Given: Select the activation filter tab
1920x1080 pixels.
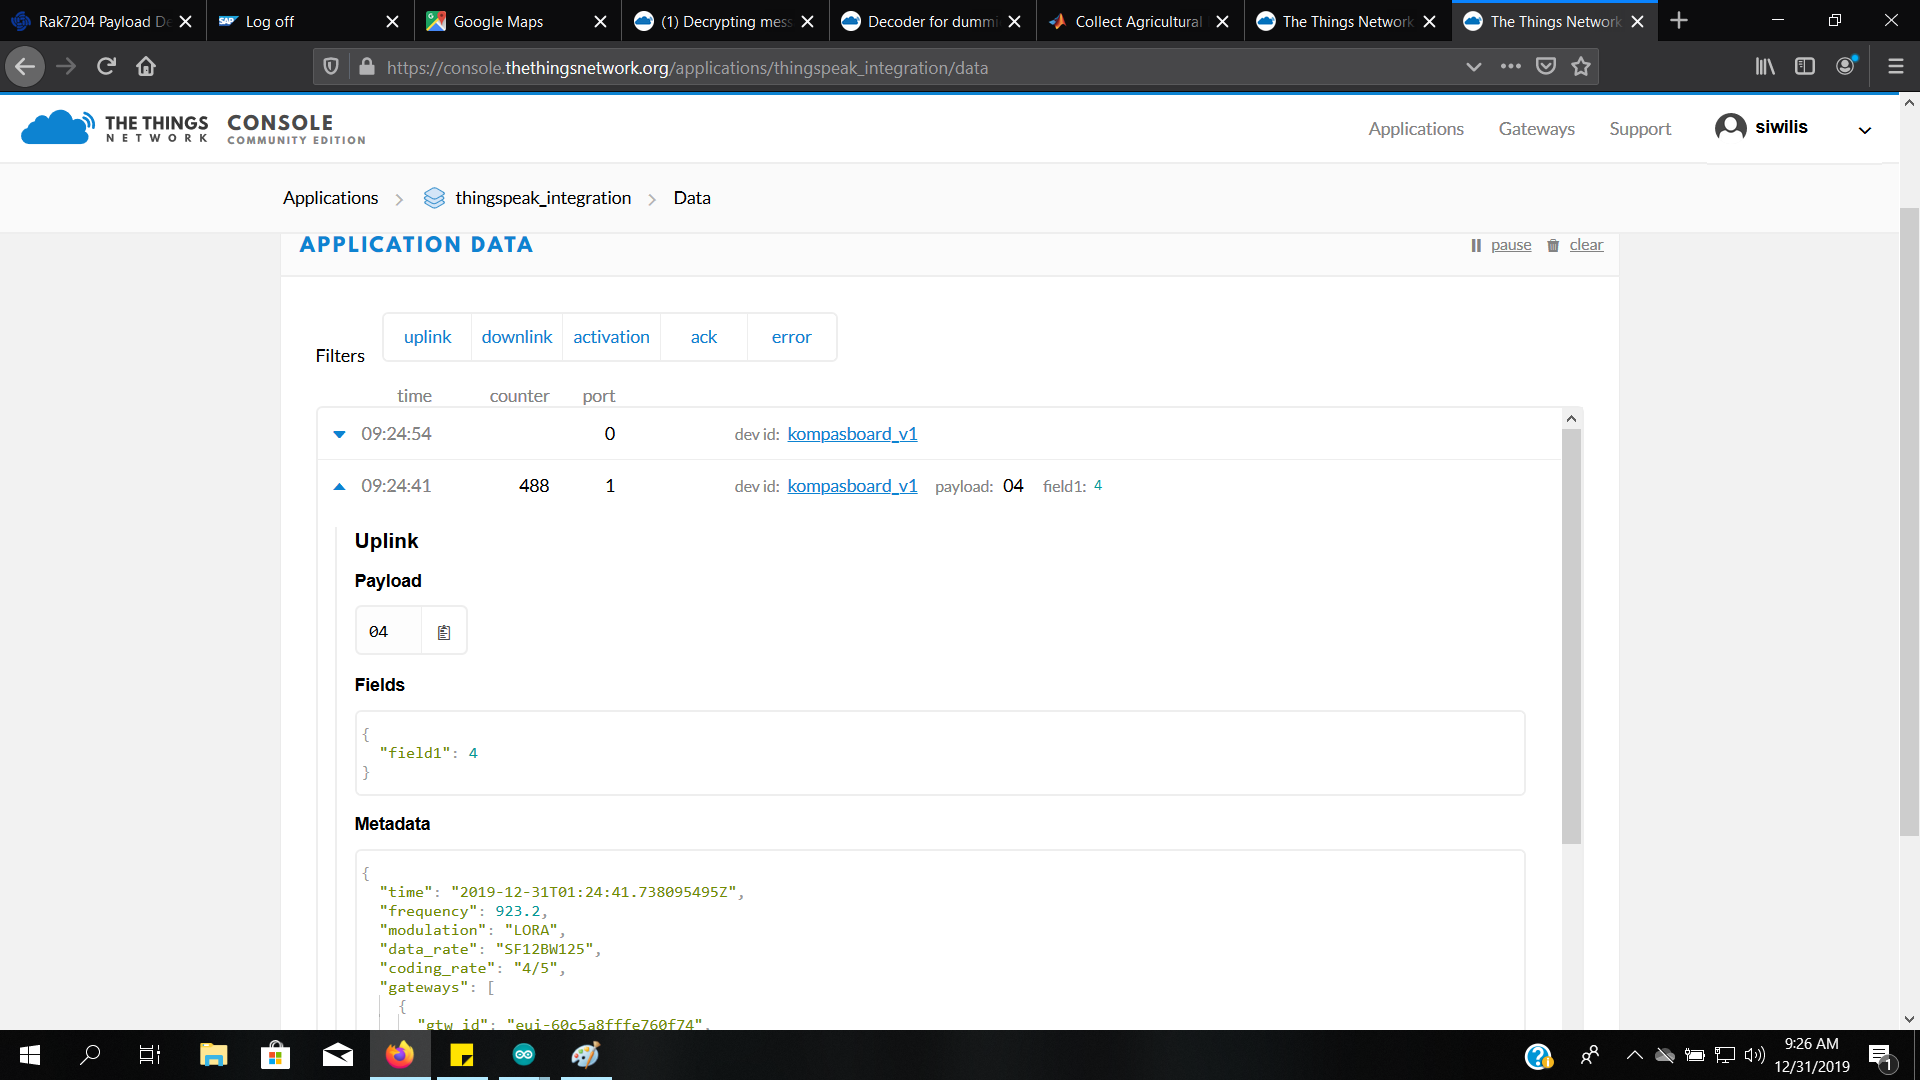Looking at the screenshot, I should pos(612,336).
